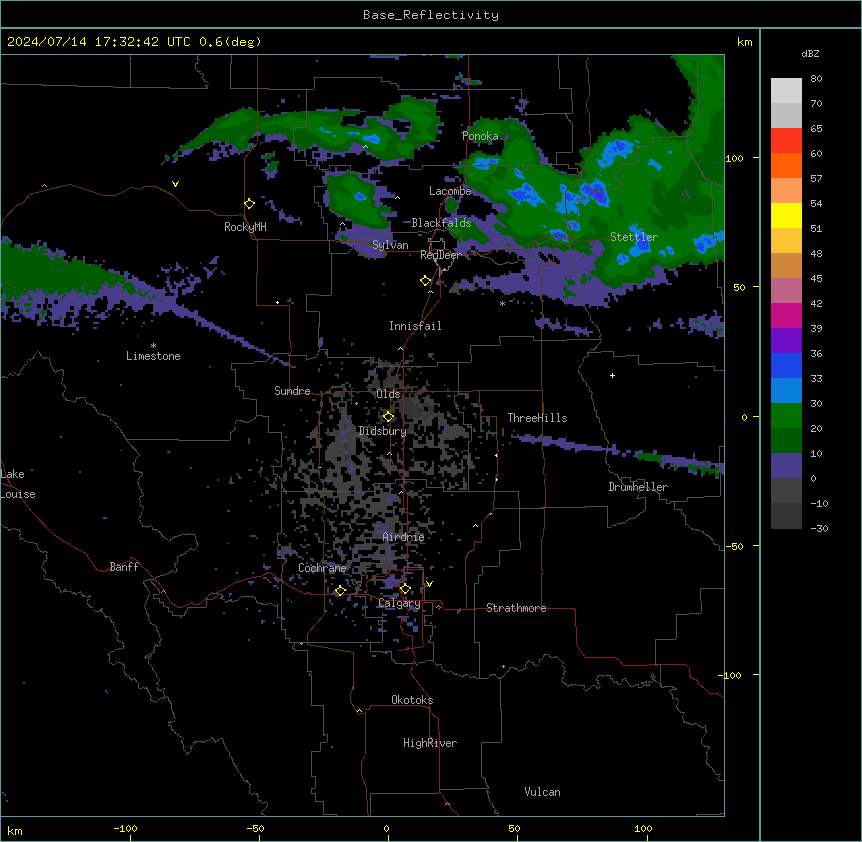This screenshot has height=842, width=862.
Task: Click the Drumheller town label
Action: 638,487
